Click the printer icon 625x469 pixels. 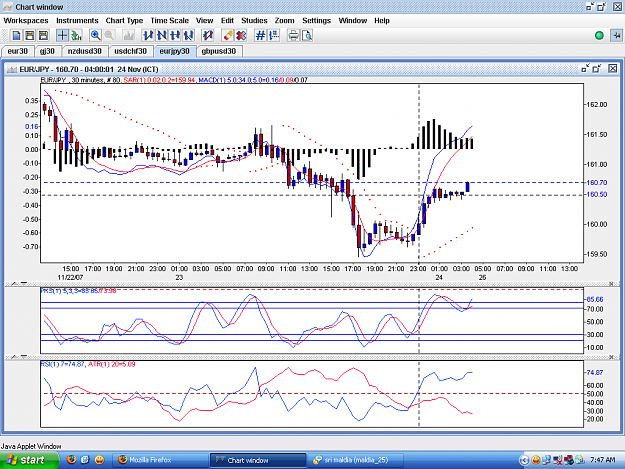click(293, 36)
